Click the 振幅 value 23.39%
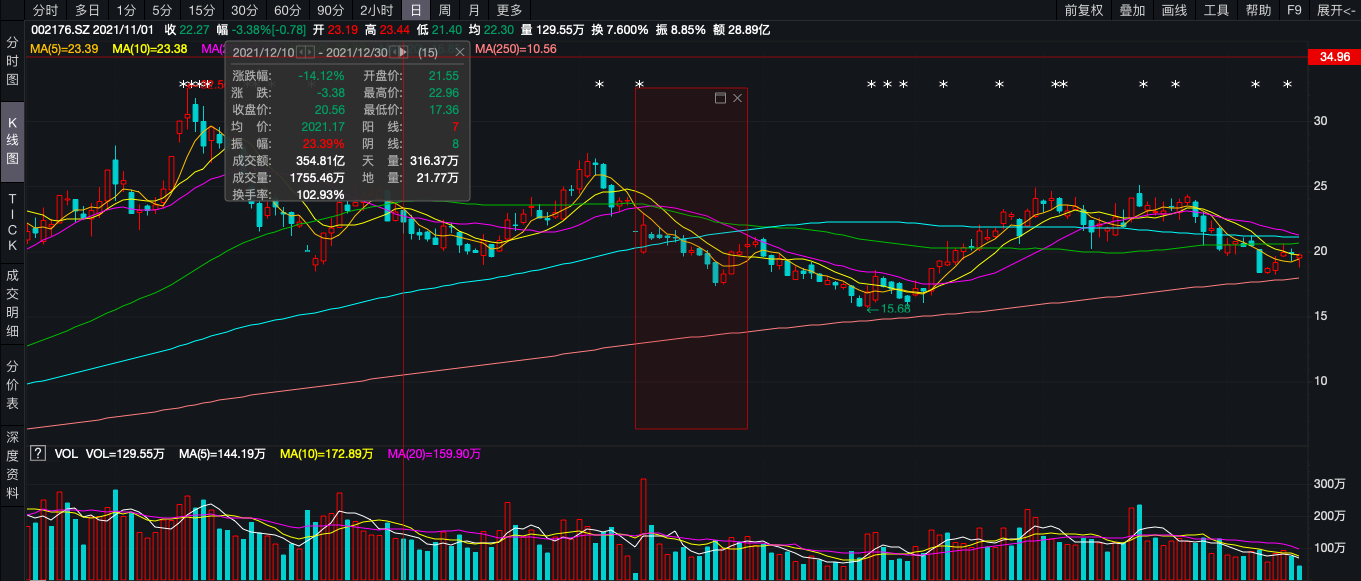 pyautogui.click(x=324, y=144)
